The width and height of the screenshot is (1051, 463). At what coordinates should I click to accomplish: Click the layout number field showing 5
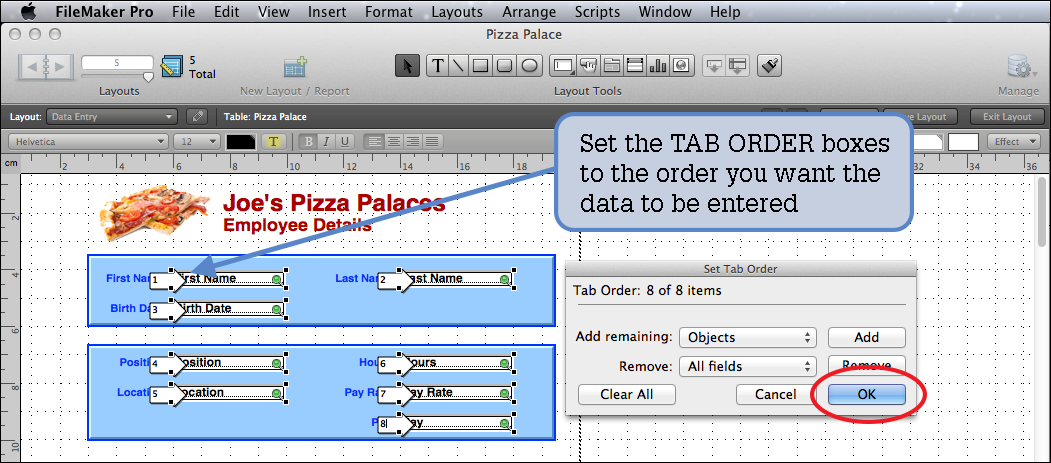click(117, 63)
